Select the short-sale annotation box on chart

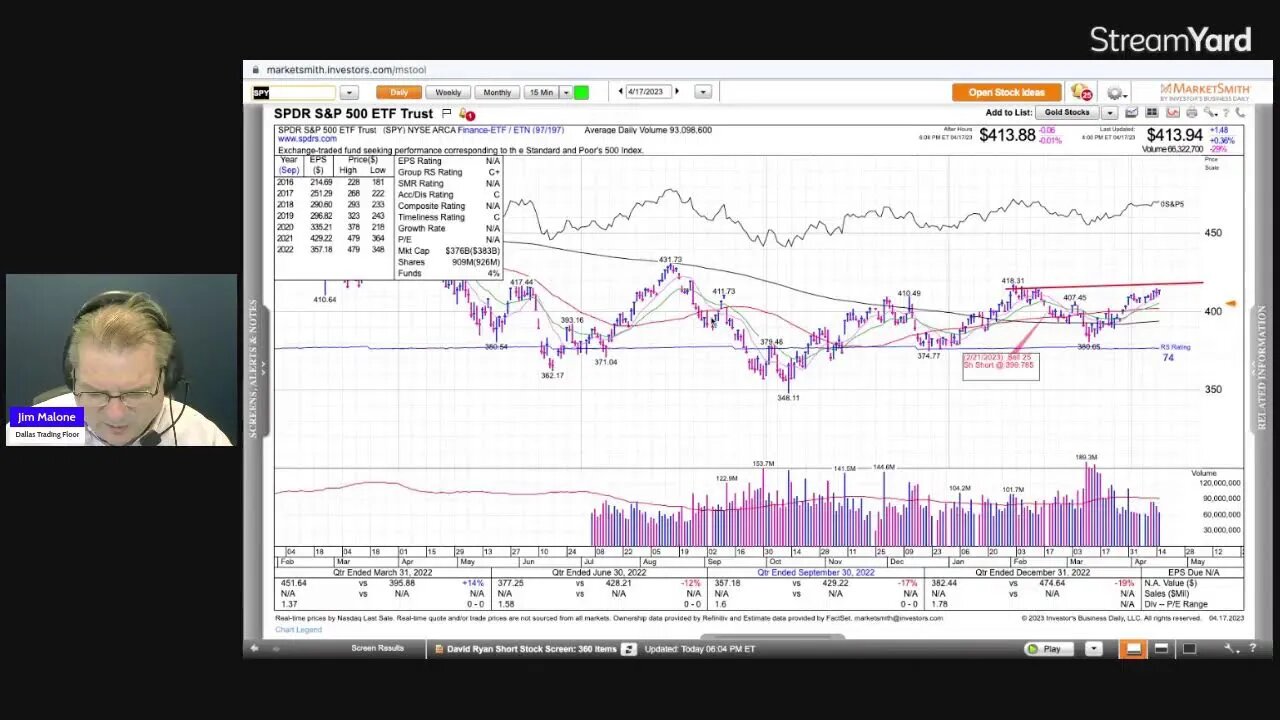1000,366
